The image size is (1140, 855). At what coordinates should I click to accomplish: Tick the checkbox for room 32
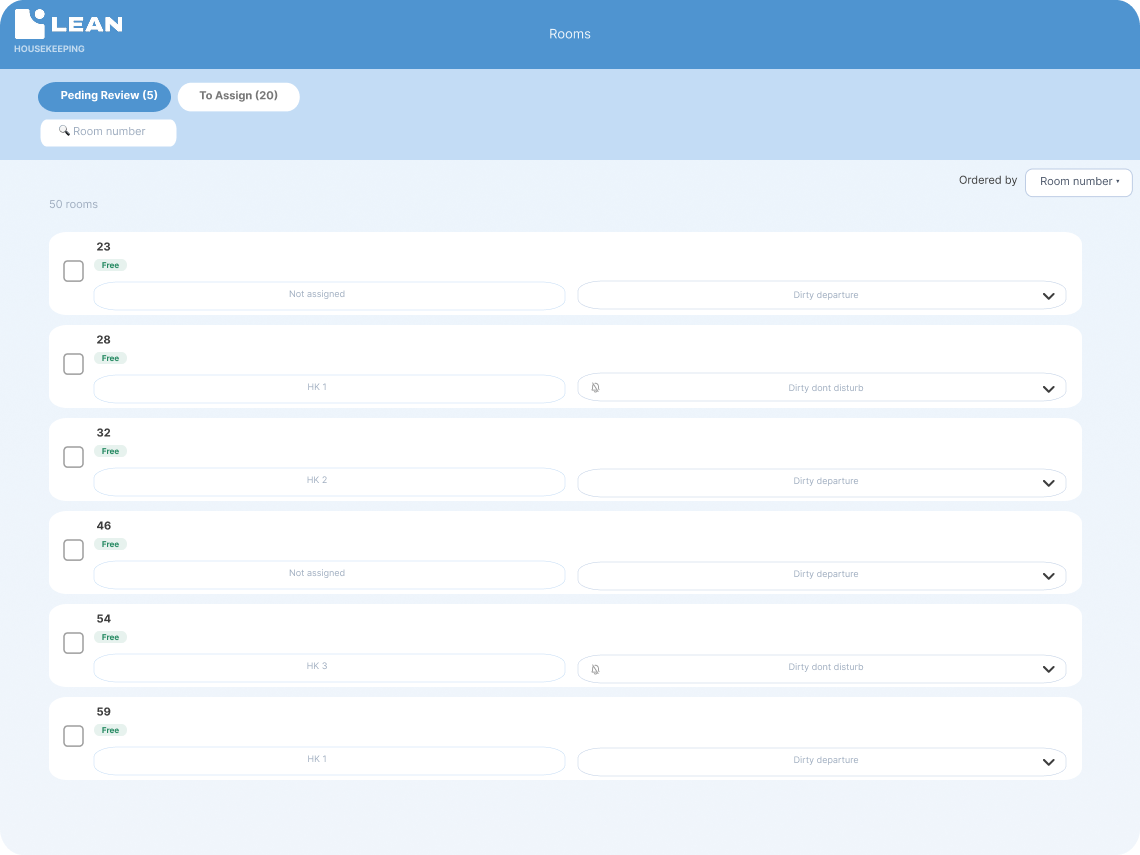pyautogui.click(x=73, y=457)
